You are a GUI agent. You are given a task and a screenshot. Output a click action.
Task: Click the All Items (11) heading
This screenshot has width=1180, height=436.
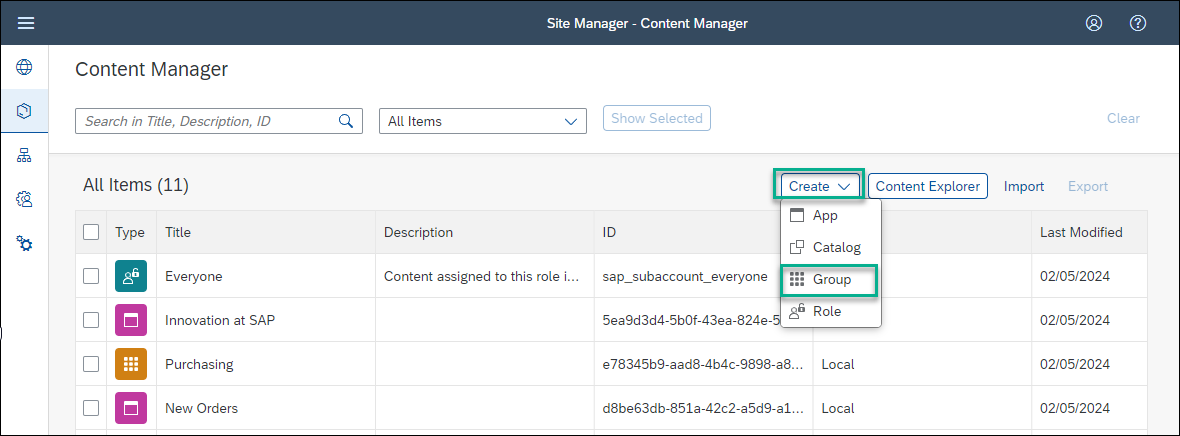(x=135, y=185)
